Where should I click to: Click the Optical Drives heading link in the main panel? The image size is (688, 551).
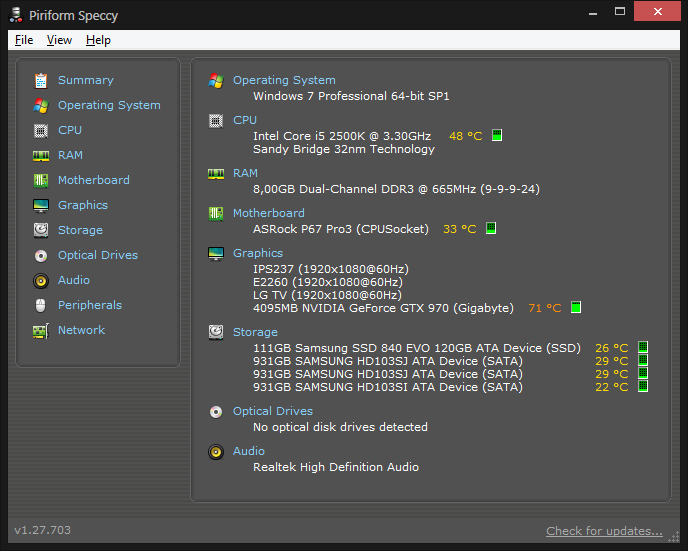[273, 411]
